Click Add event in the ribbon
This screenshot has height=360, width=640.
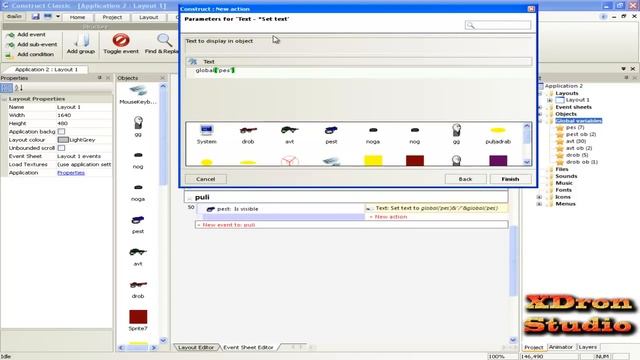[27, 35]
